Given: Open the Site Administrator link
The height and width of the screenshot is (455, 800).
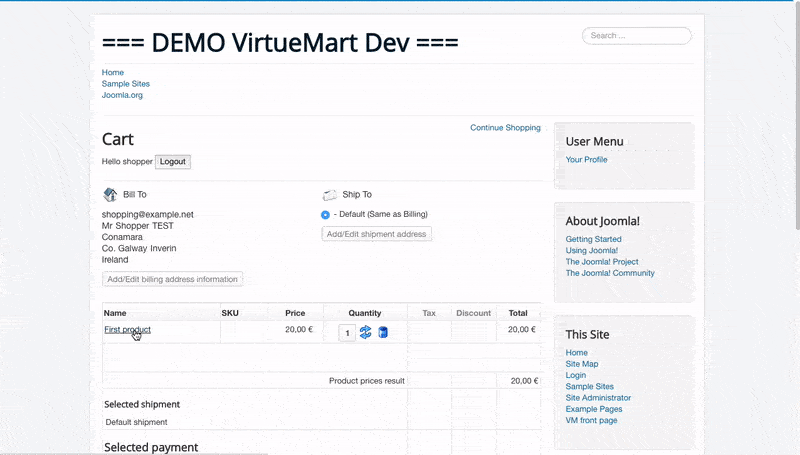Looking at the screenshot, I should click(x=598, y=398).
